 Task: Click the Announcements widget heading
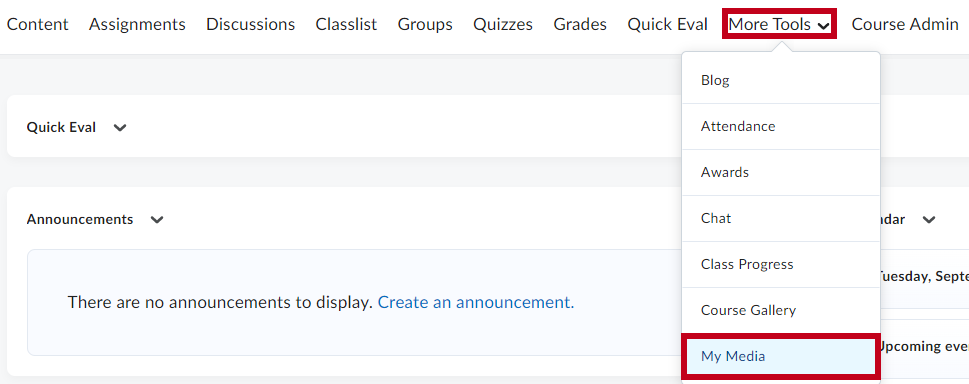(x=80, y=220)
